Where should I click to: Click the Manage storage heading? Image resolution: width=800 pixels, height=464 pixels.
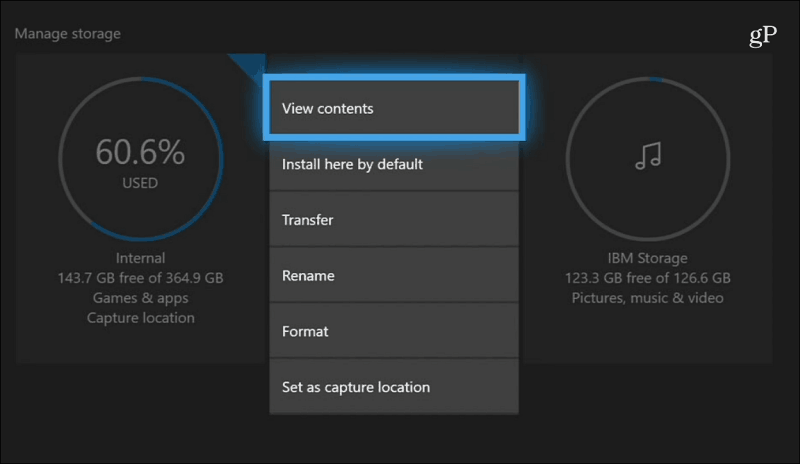(68, 34)
